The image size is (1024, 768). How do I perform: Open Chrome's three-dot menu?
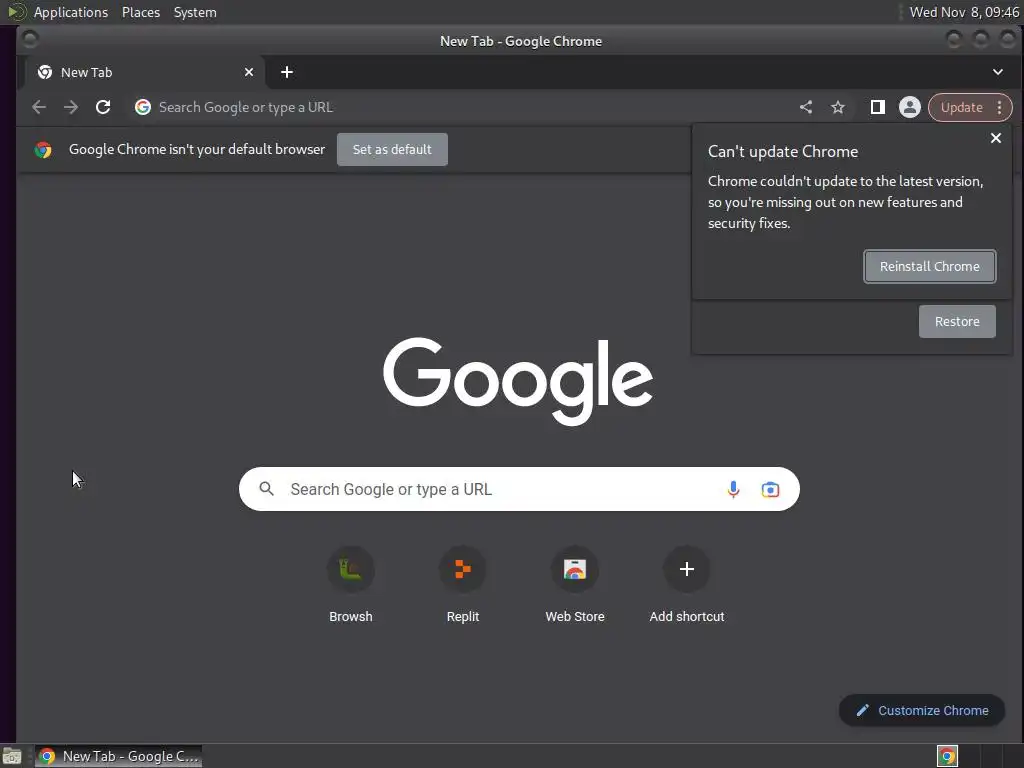point(1000,107)
